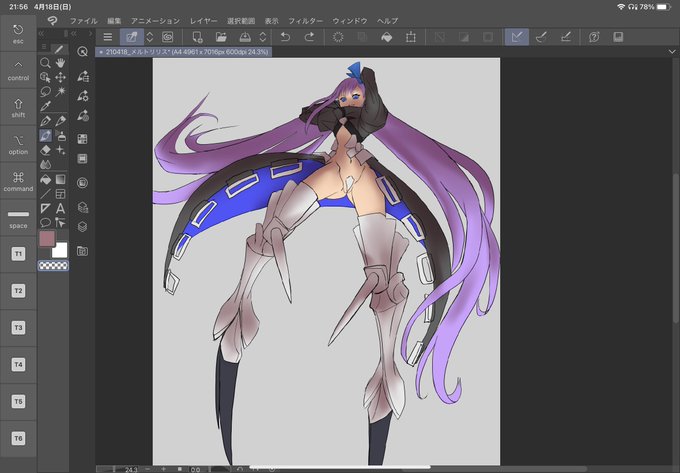Open the ウィンドウ menu
680x473 pixels.
(350, 21)
